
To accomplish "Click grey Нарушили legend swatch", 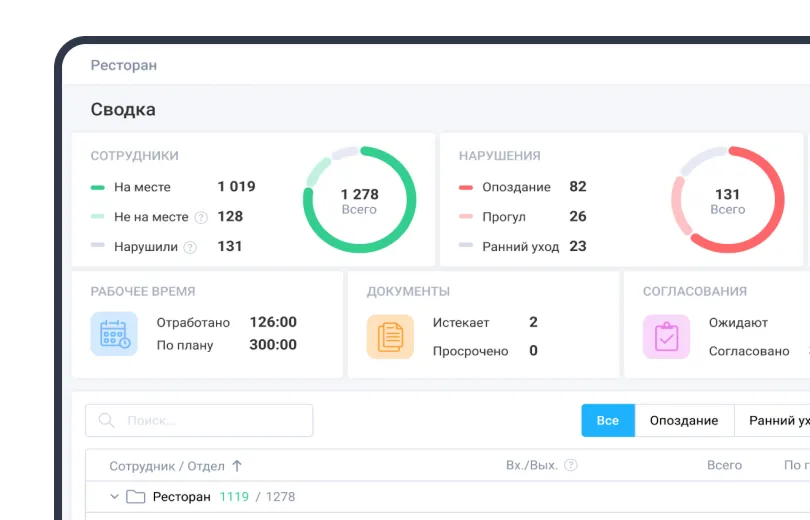I will click(98, 245).
